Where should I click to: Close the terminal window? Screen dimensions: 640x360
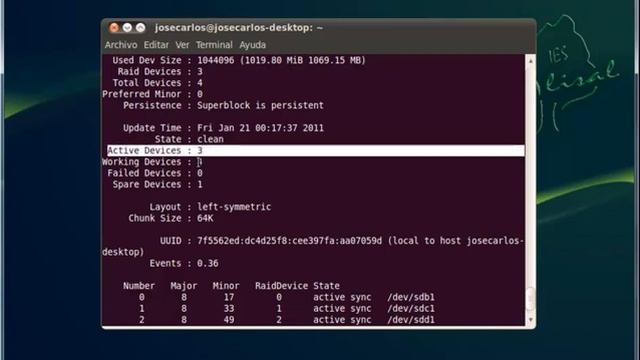click(x=114, y=28)
